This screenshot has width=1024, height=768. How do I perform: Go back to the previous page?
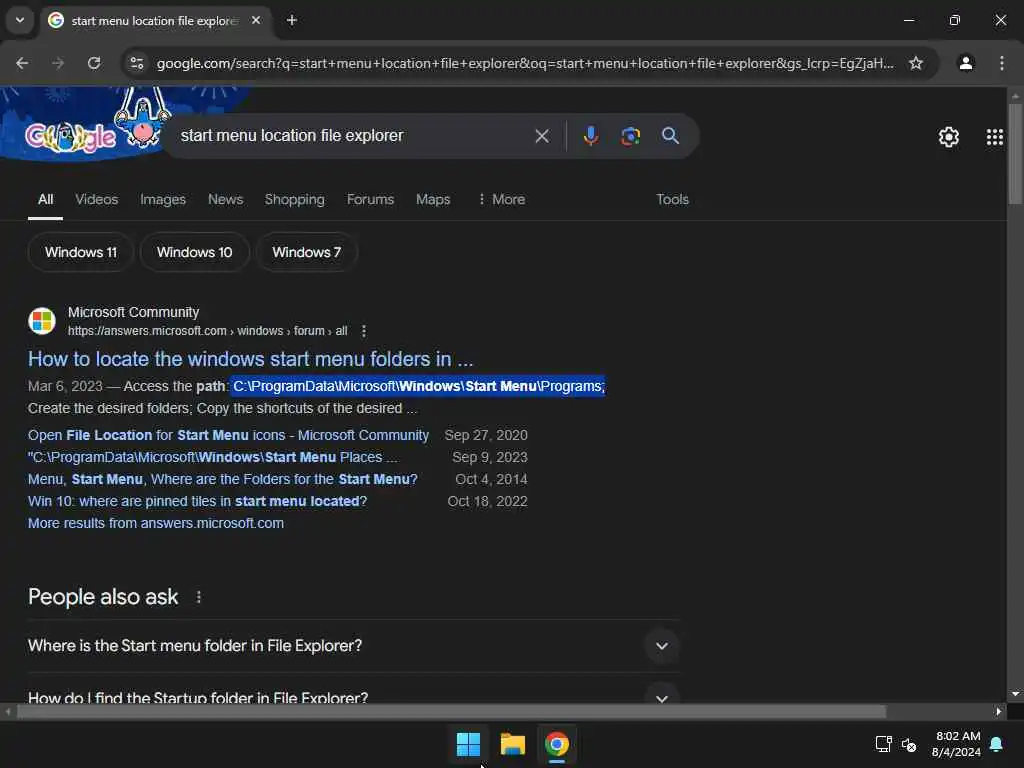(x=22, y=63)
